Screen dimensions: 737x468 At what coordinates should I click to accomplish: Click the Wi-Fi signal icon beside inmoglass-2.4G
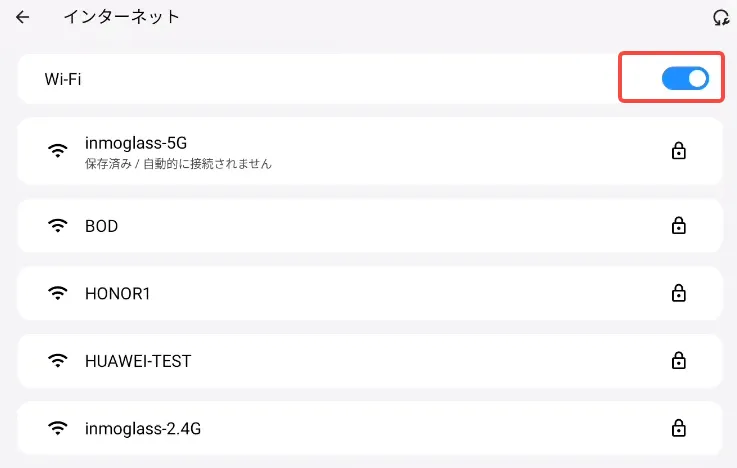coord(58,428)
